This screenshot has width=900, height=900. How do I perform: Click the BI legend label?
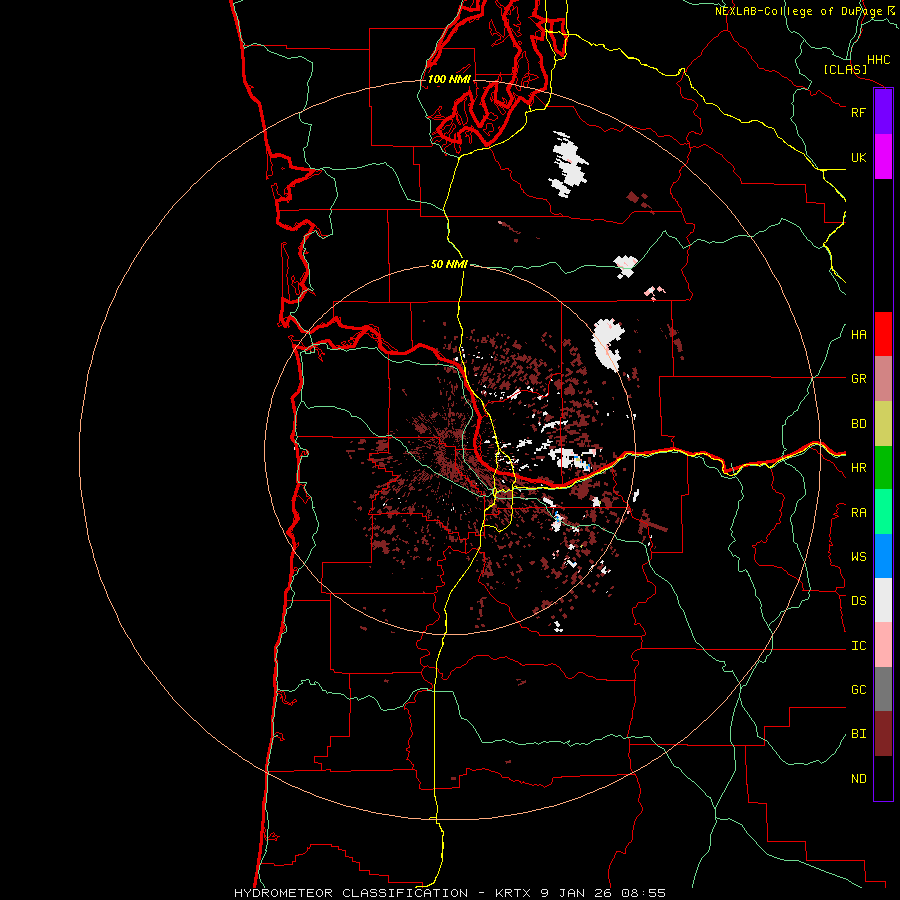pyautogui.click(x=858, y=734)
